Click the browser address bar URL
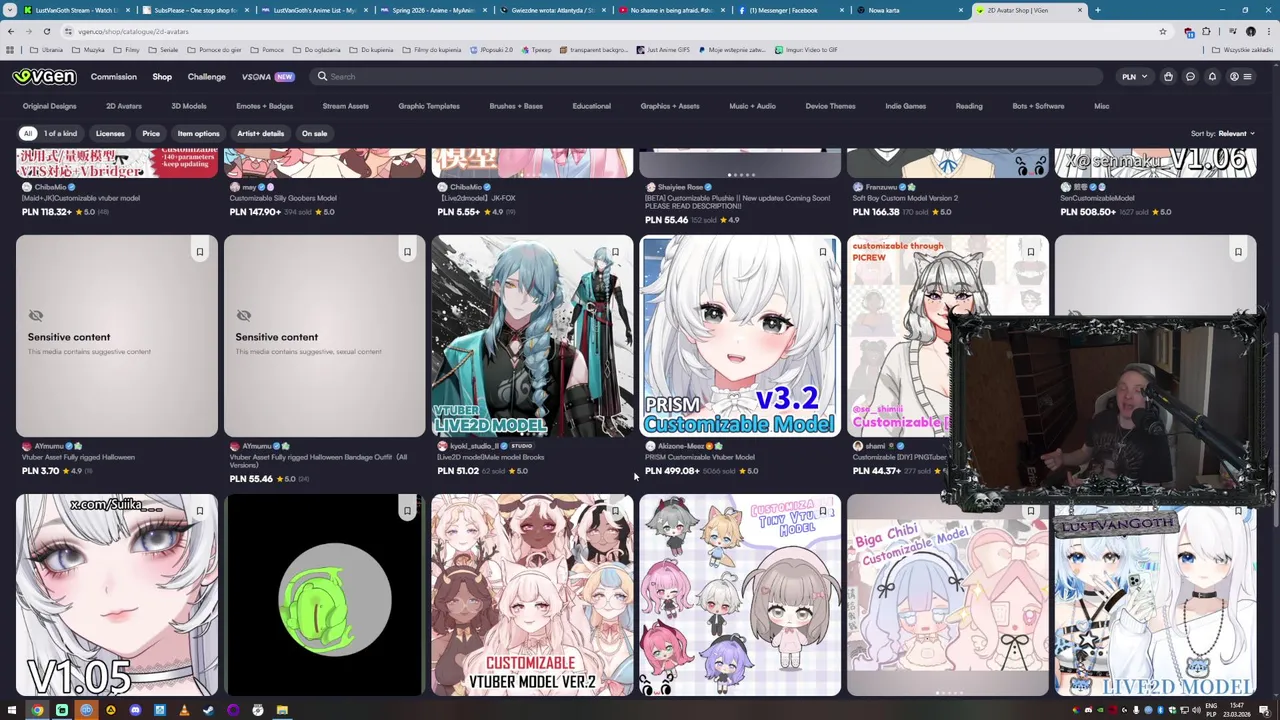The image size is (1280, 720). [133, 32]
